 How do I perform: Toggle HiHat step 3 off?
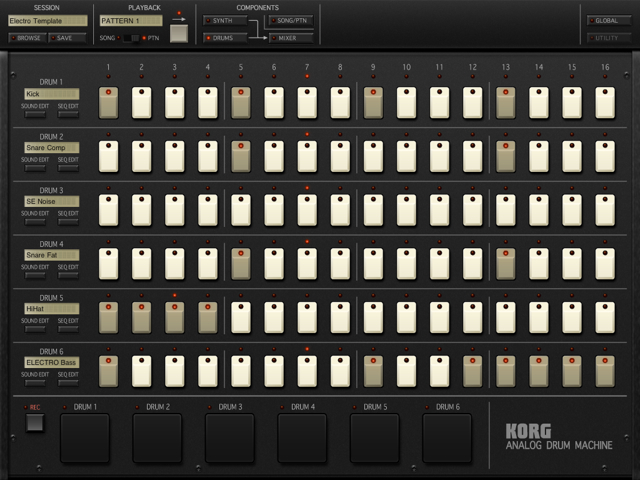pos(174,317)
